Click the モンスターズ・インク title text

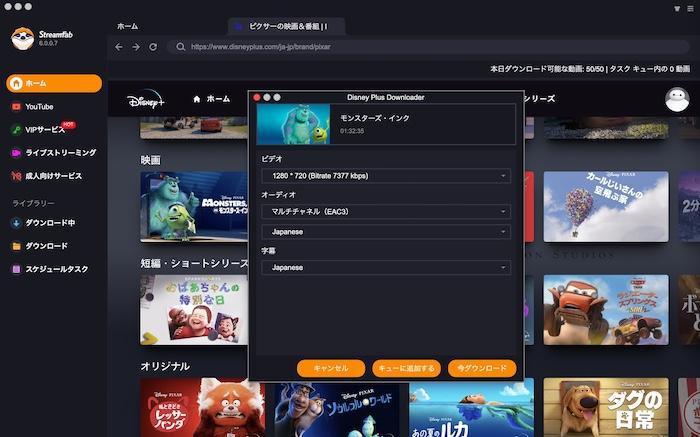click(x=375, y=118)
